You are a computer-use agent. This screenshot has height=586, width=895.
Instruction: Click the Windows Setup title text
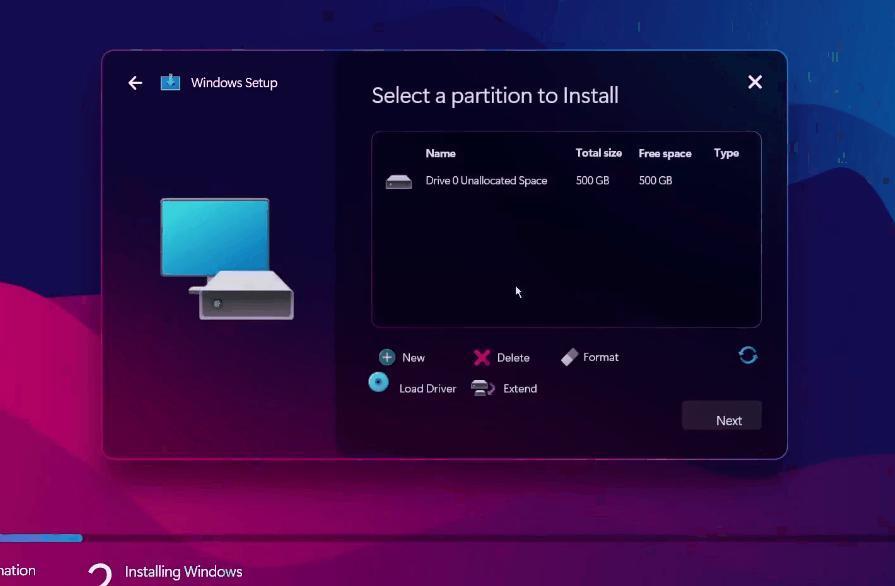[234, 83]
